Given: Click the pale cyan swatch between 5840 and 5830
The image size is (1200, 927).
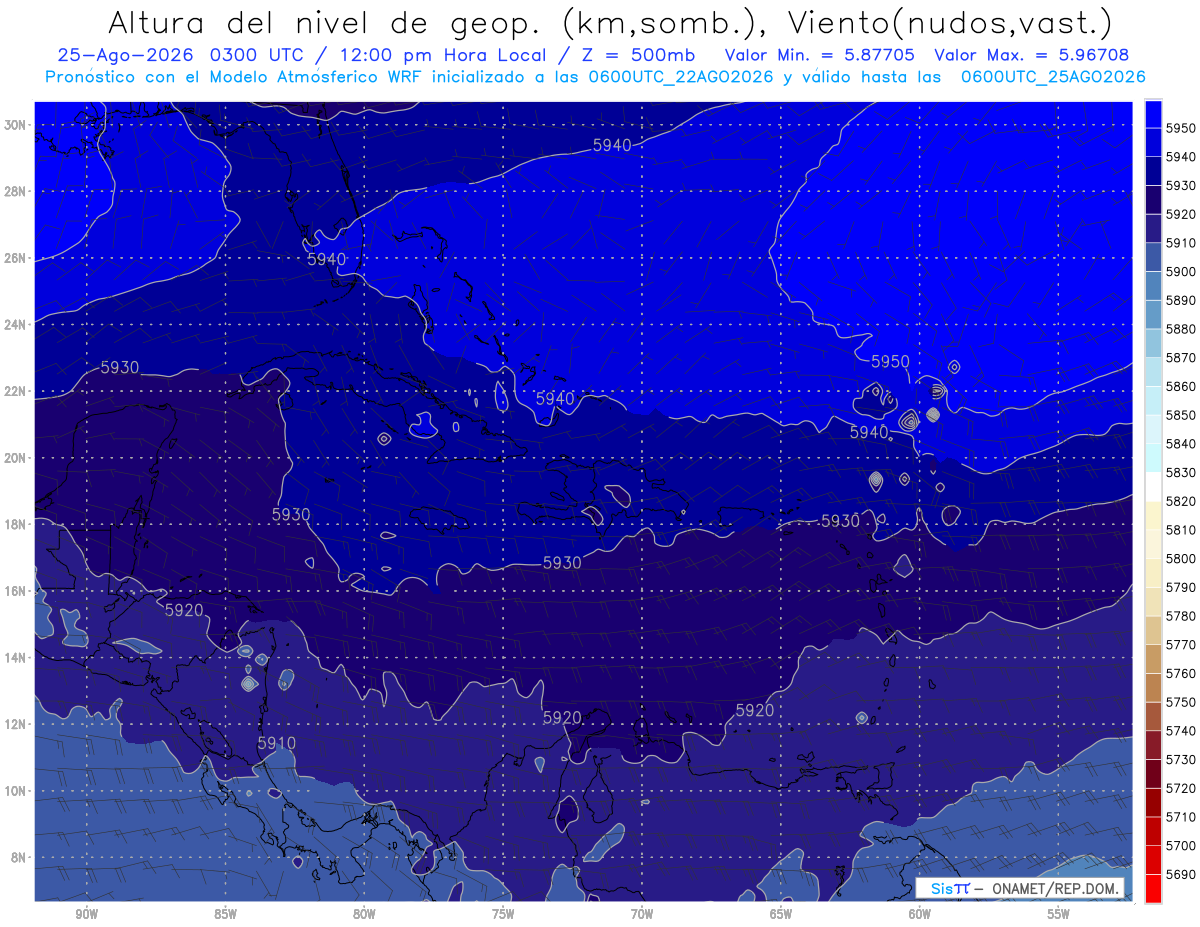Looking at the screenshot, I should [x=1153, y=458].
